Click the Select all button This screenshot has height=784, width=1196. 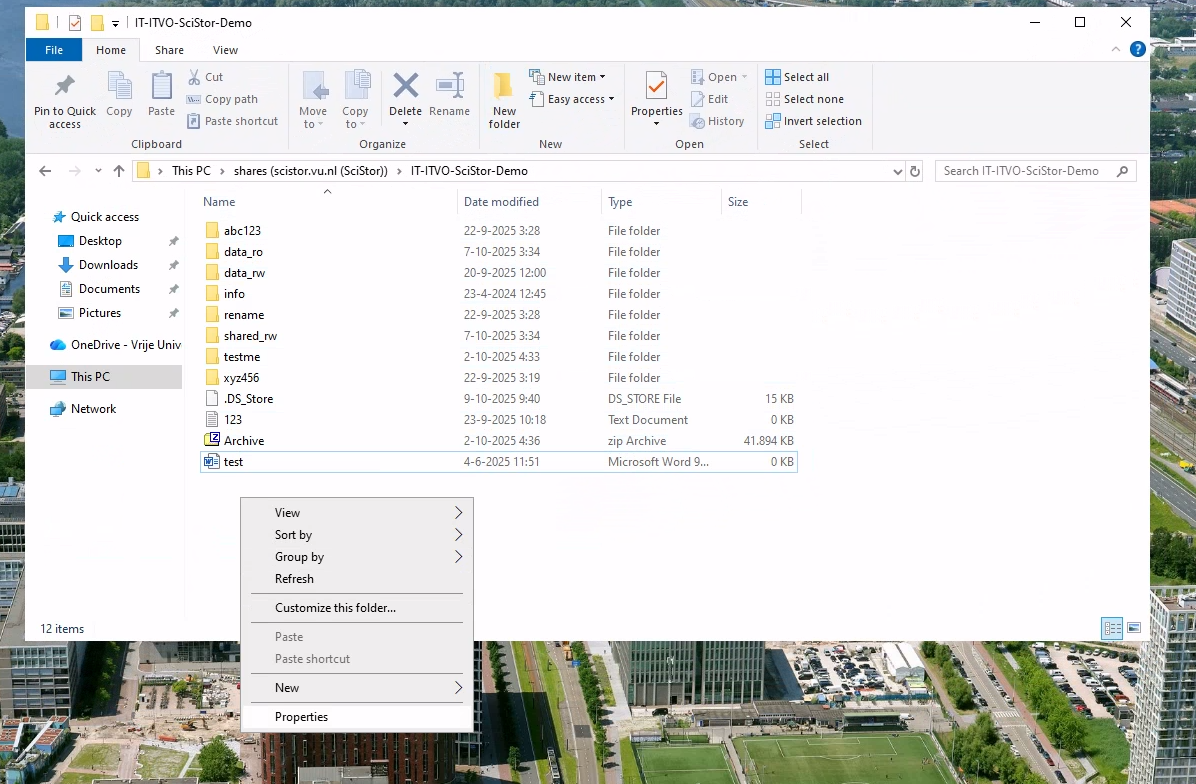click(x=797, y=76)
